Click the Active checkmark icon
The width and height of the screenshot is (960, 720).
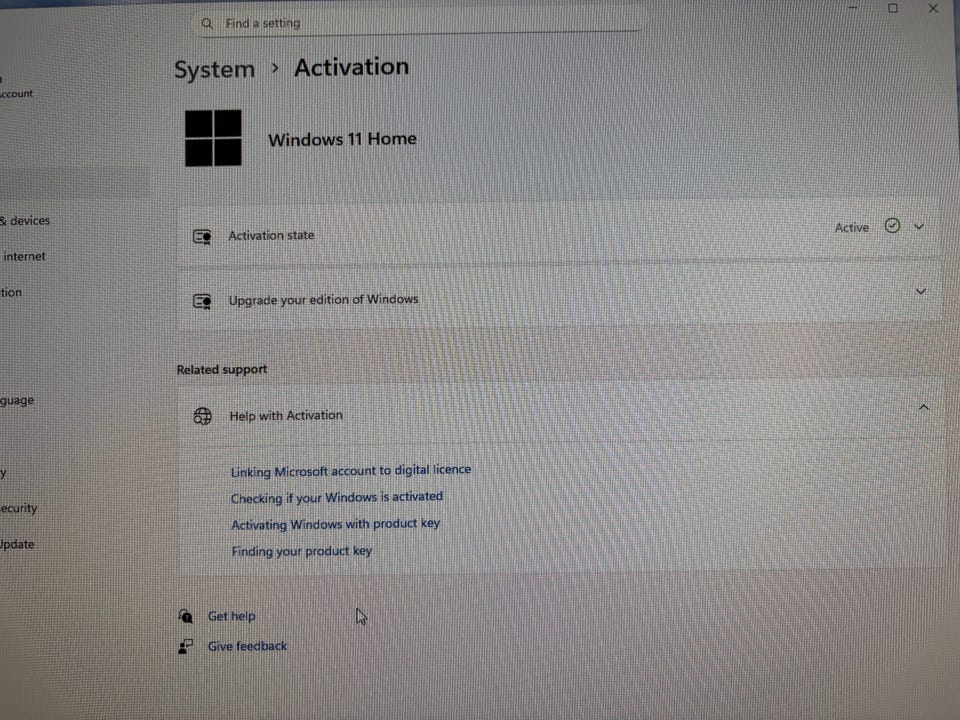pyautogui.click(x=892, y=226)
